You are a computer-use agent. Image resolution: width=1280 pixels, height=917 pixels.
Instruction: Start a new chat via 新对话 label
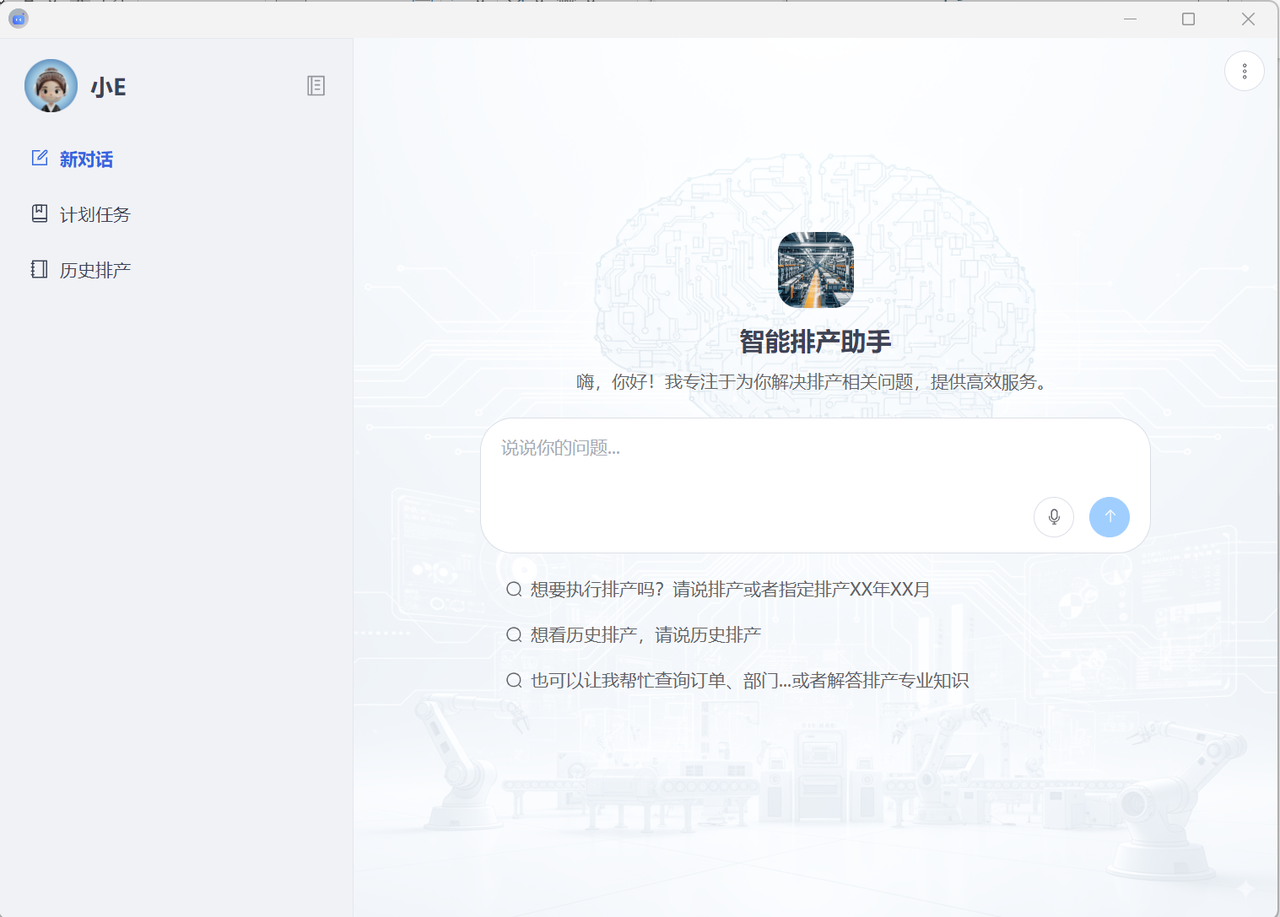(86, 159)
